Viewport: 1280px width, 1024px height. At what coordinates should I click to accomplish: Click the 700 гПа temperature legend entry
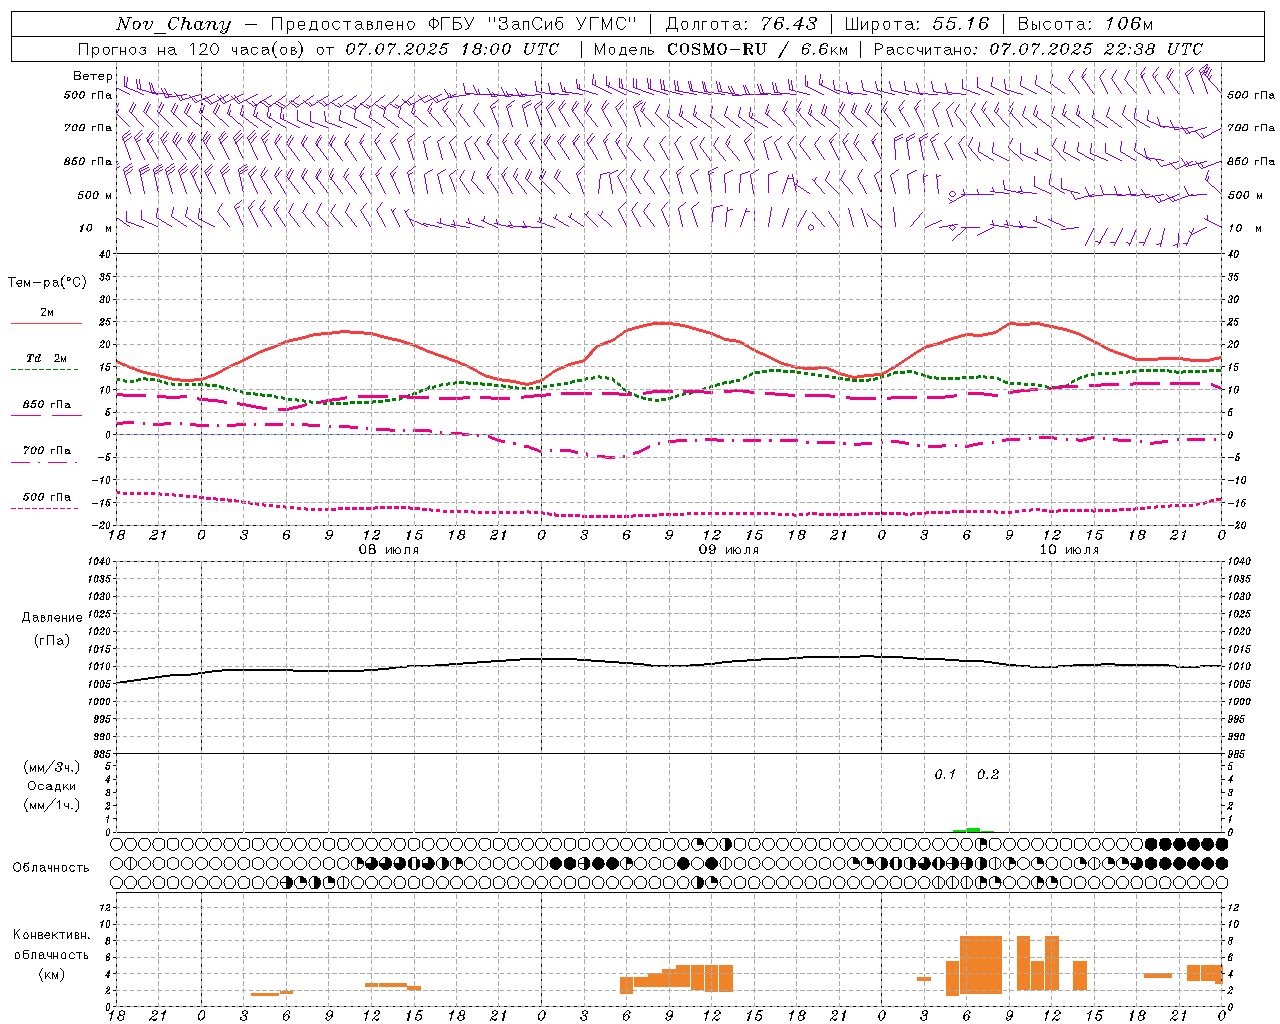coord(46,455)
